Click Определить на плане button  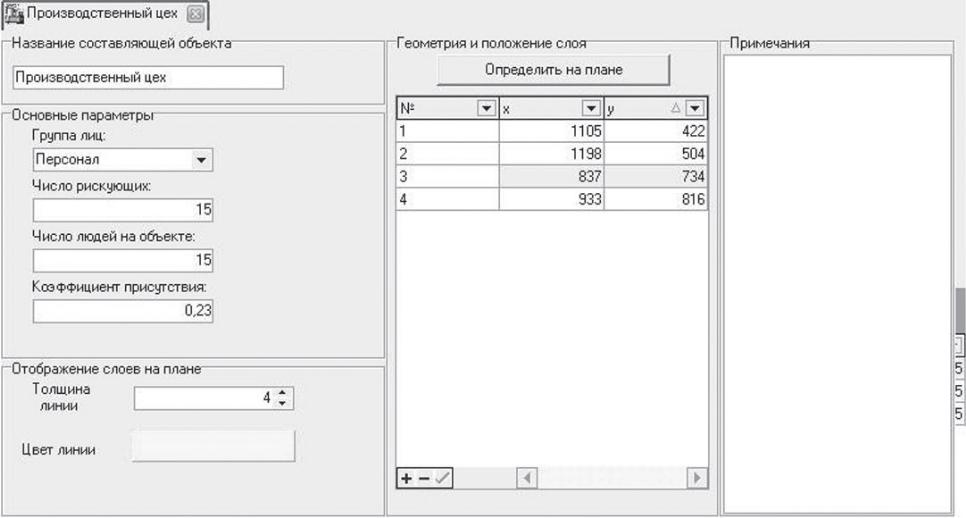pyautogui.click(x=553, y=70)
